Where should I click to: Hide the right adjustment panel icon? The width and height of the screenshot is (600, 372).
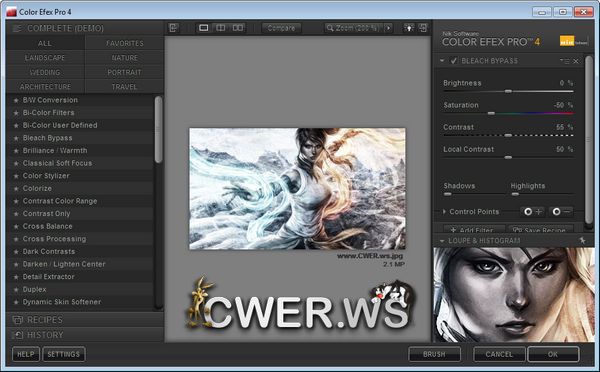coord(423,28)
